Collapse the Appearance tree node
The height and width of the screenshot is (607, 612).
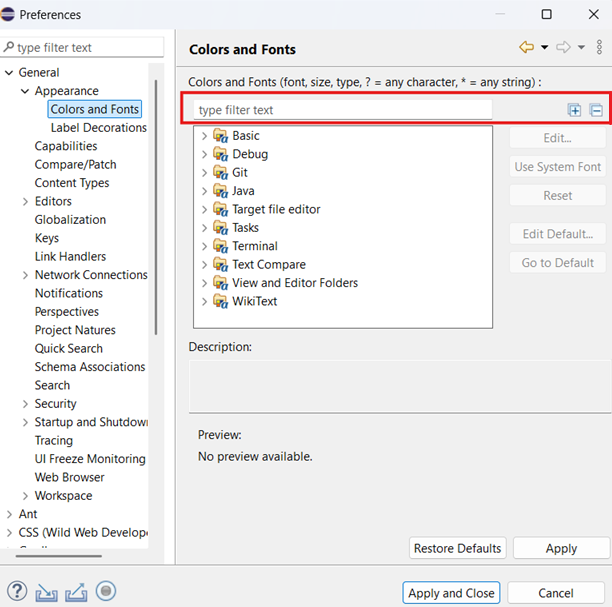click(25, 91)
